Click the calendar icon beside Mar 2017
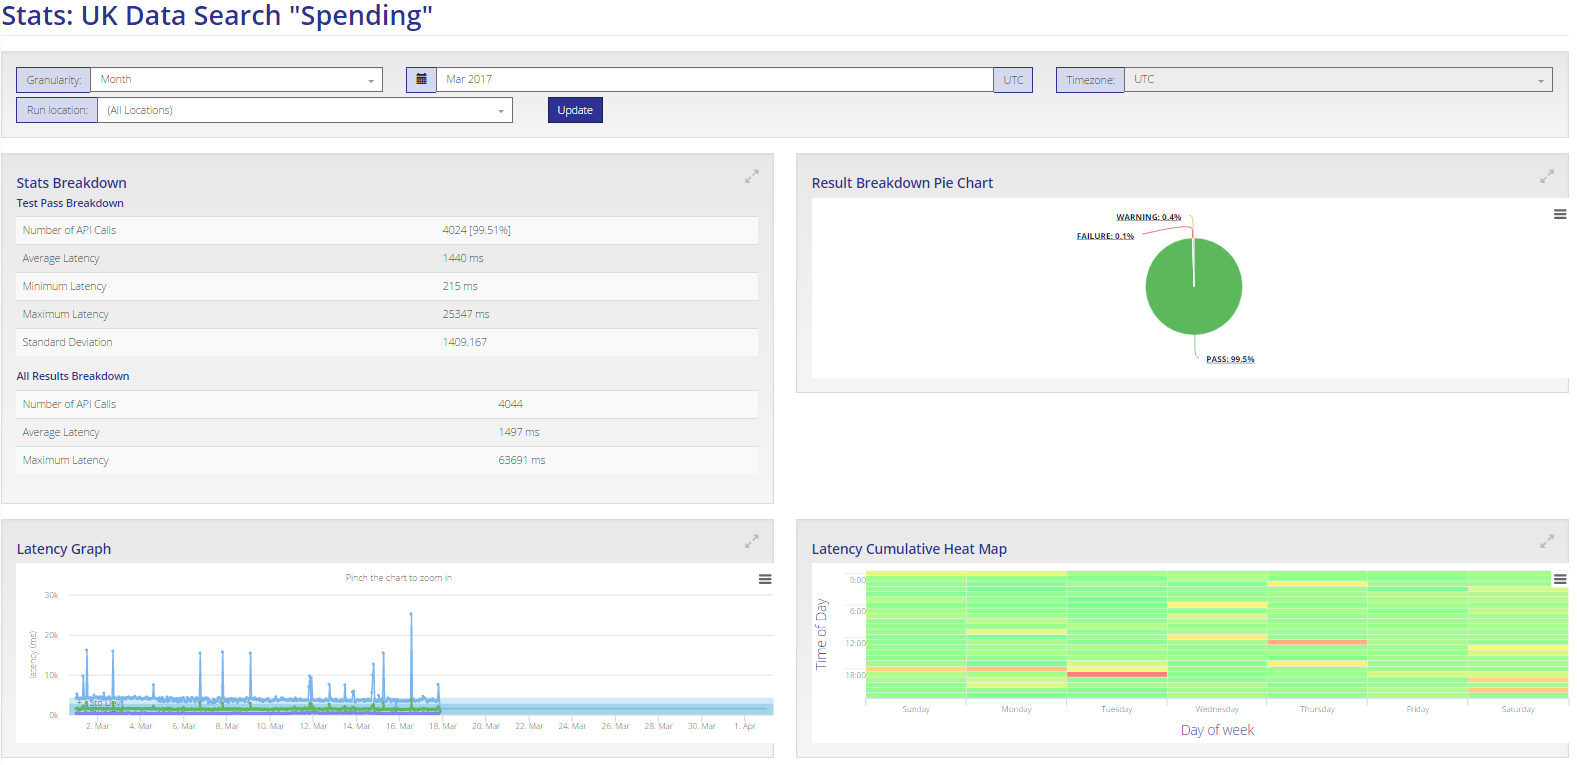The image size is (1577, 765). pos(421,80)
